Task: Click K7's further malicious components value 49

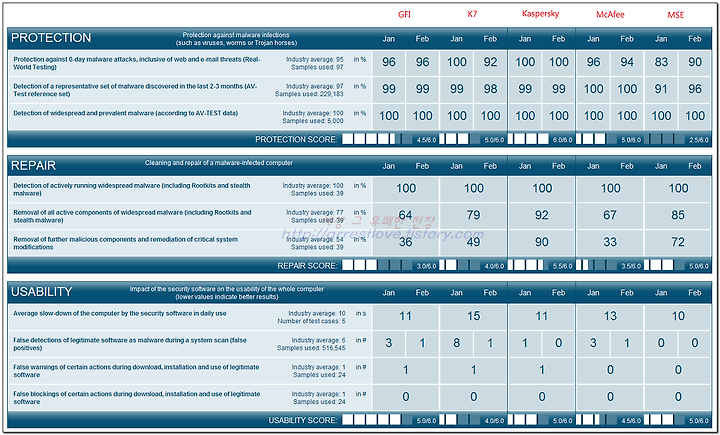Action: coord(473,242)
